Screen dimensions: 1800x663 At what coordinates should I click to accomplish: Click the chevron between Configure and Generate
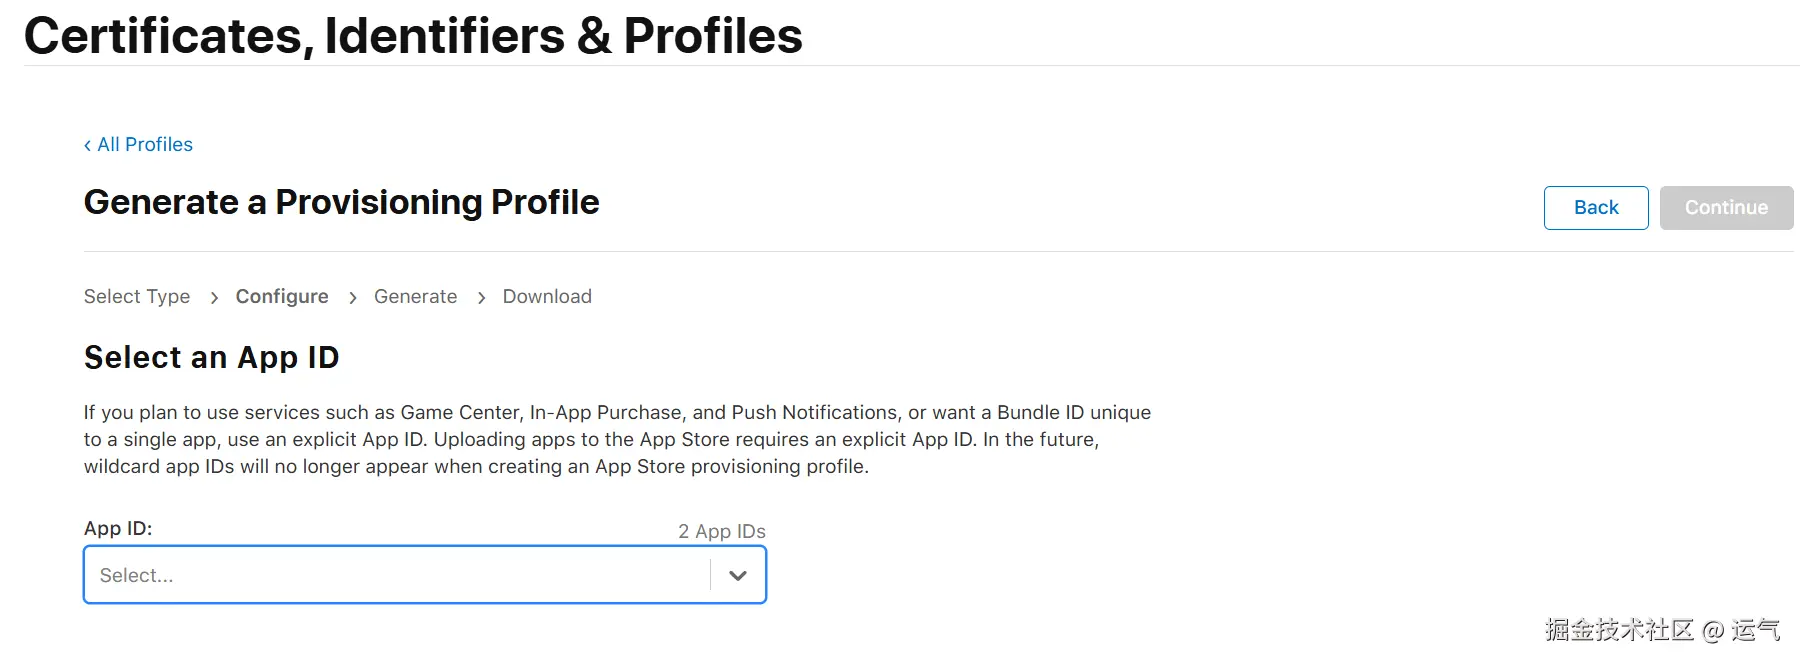(353, 298)
